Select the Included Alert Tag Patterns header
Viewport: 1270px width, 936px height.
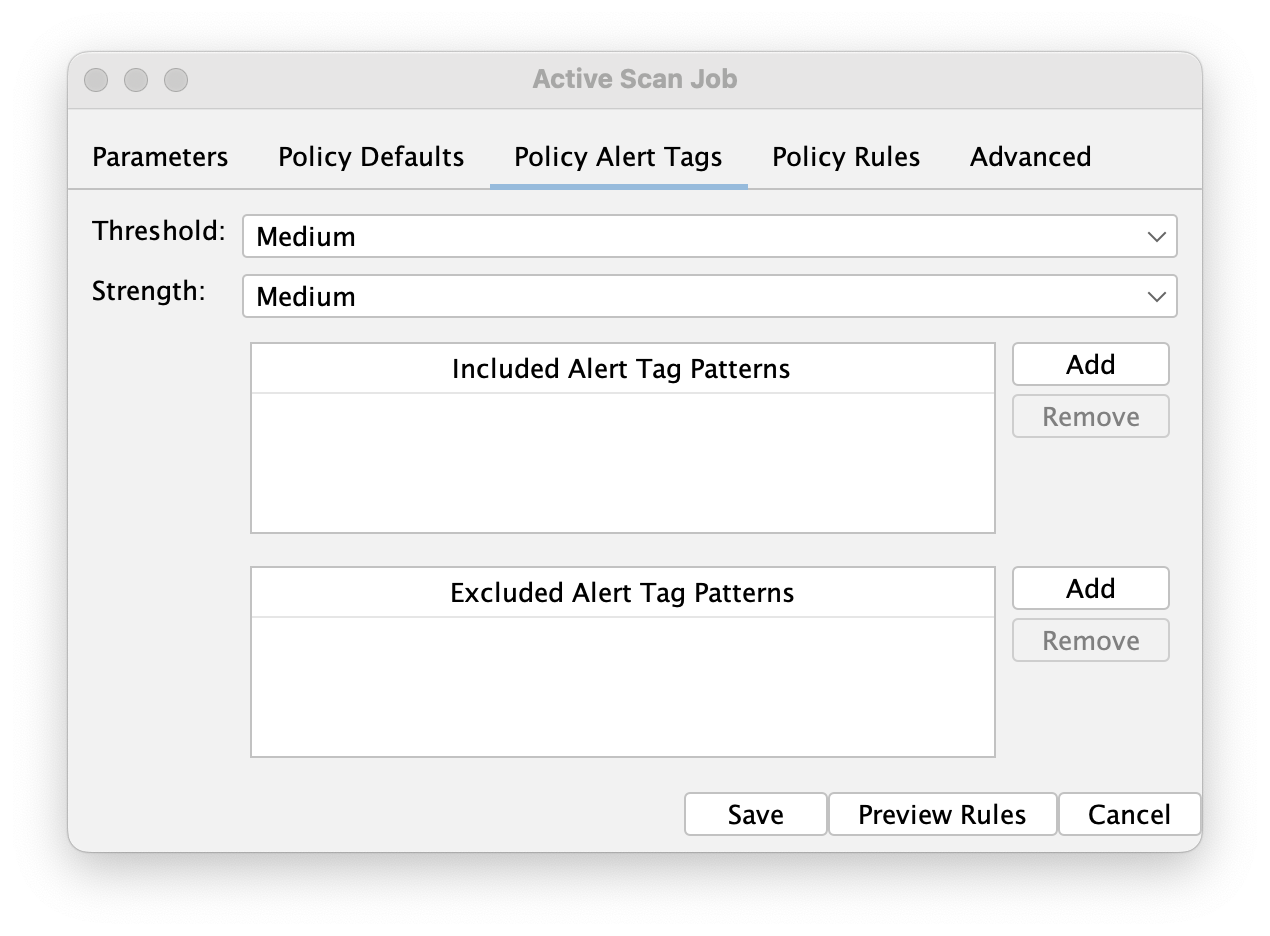click(x=621, y=368)
